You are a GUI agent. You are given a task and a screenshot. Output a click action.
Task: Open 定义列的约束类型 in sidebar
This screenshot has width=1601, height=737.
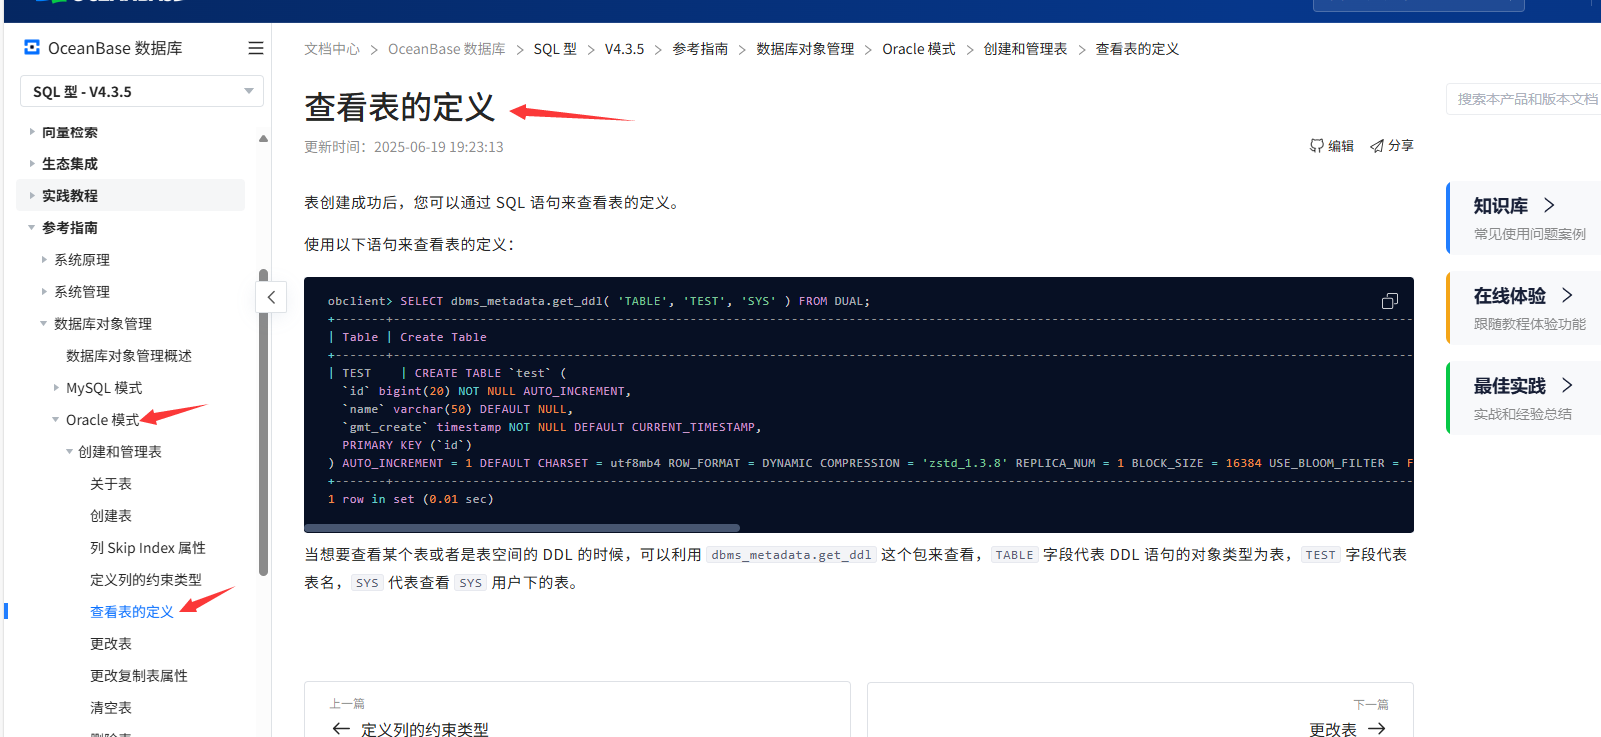pos(146,580)
